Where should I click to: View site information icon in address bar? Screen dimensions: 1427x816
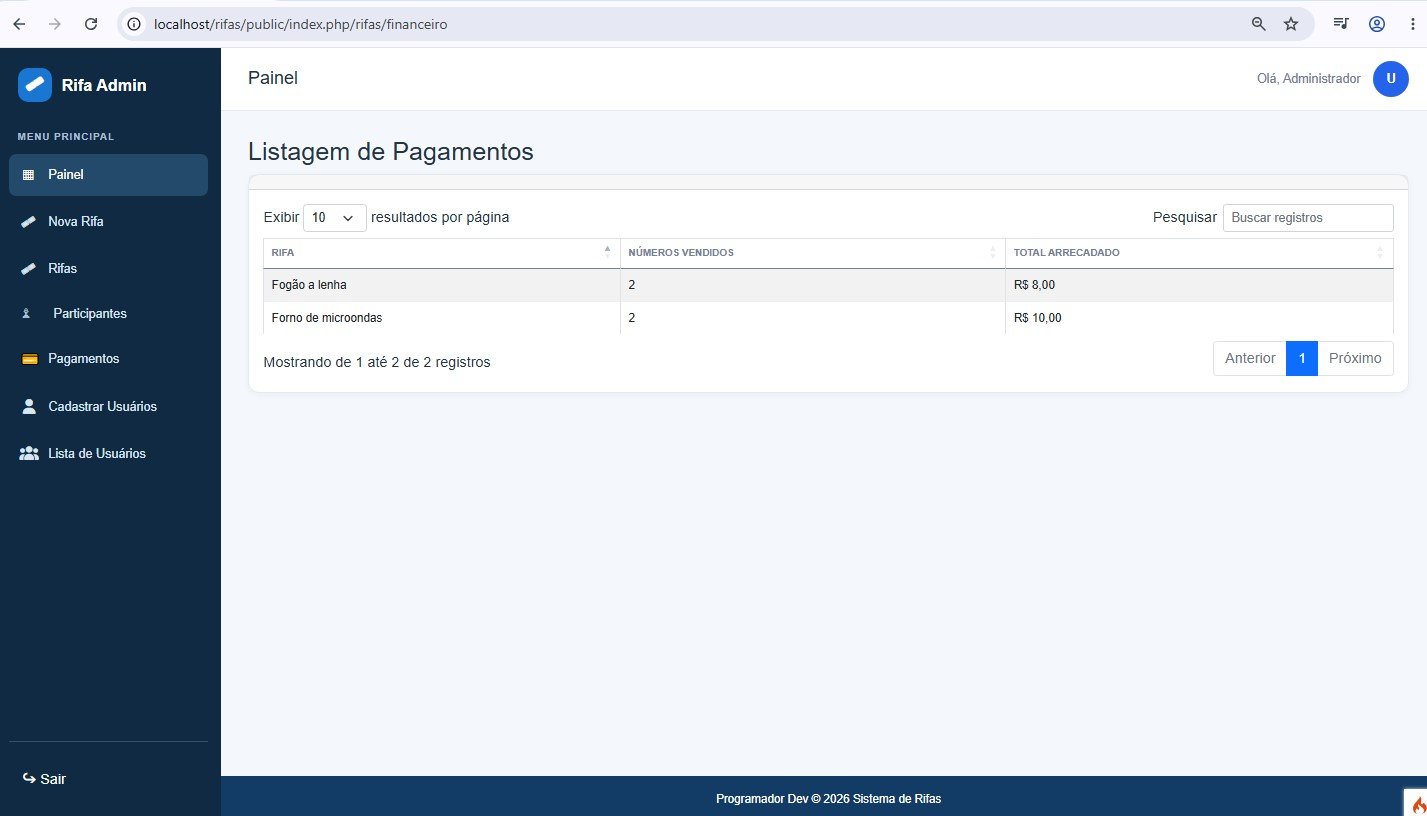135,24
